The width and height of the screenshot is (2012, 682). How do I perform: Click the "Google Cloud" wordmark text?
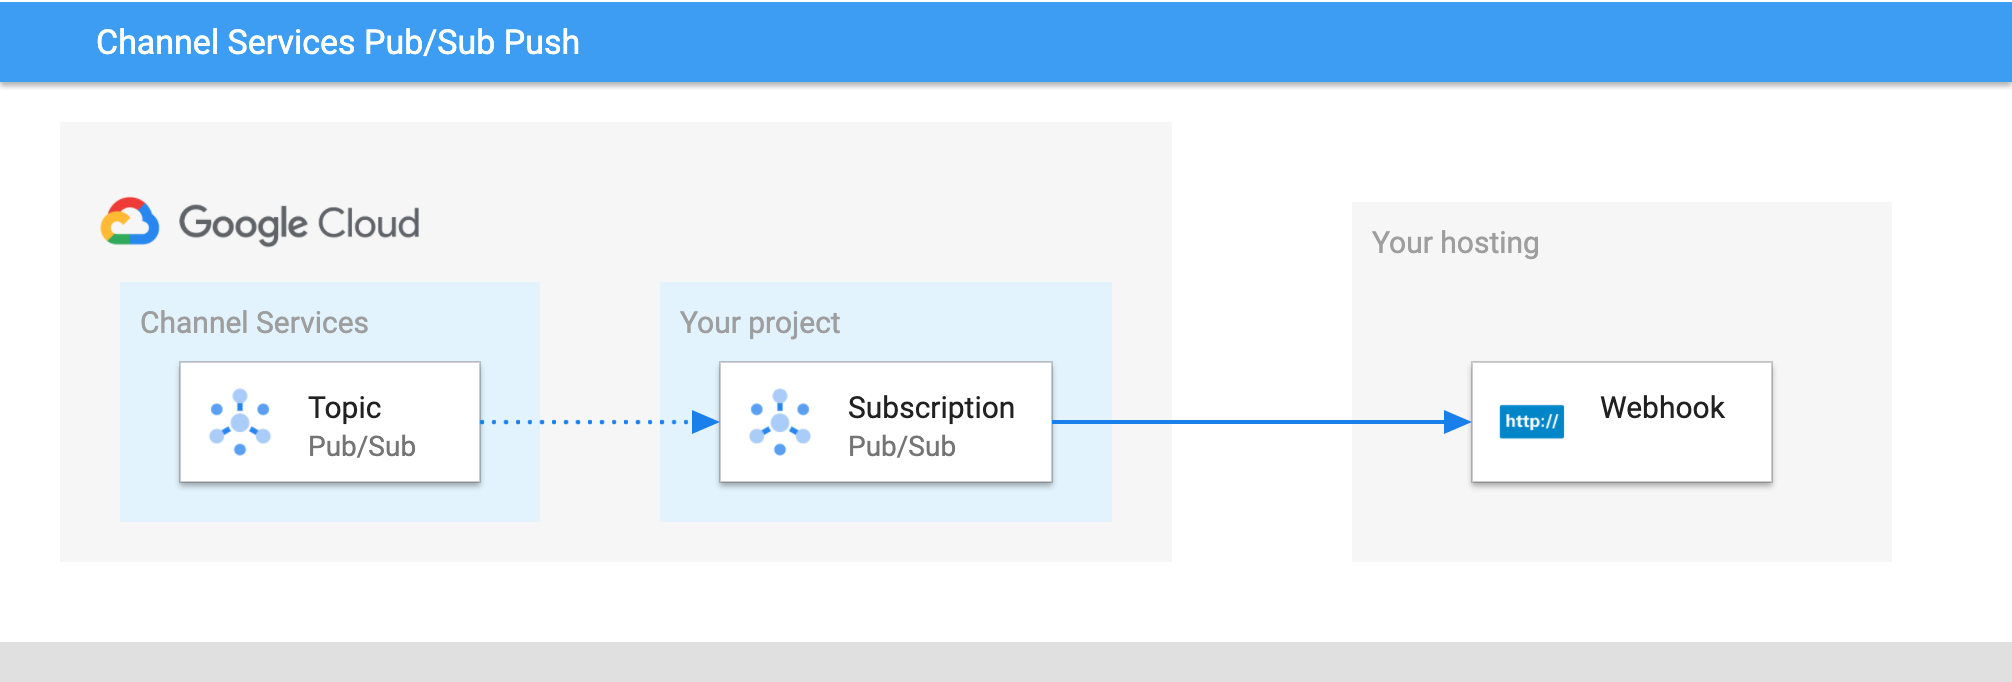click(x=299, y=224)
